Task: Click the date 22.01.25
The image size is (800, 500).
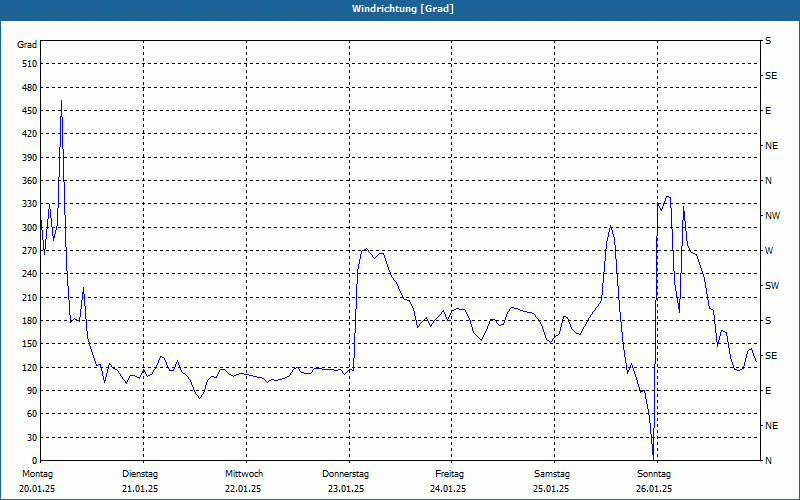Action: tap(243, 489)
